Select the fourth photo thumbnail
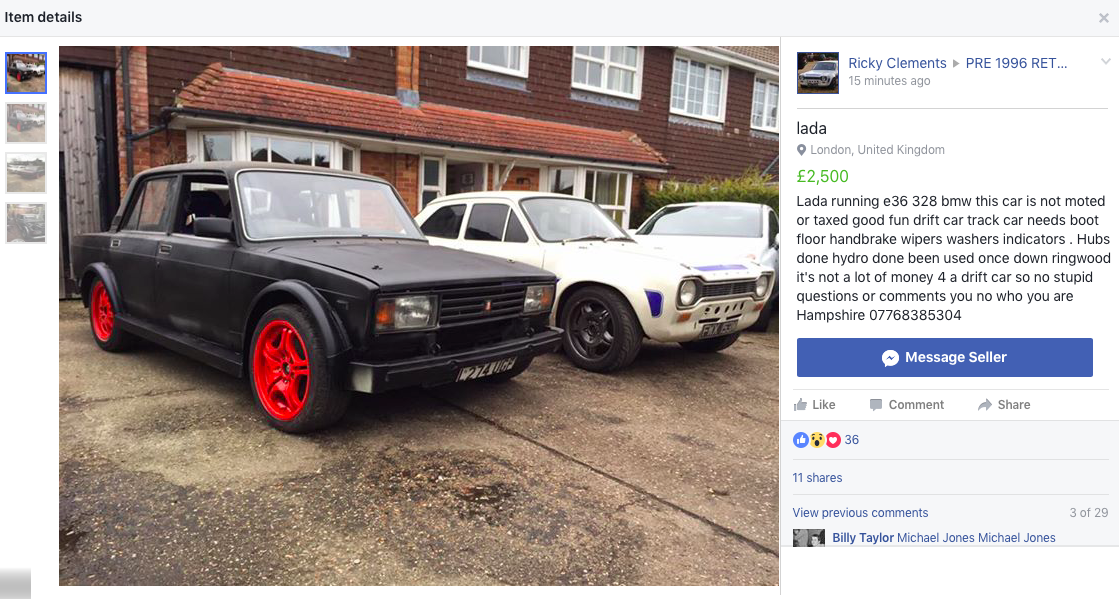1119x599 pixels. (26, 223)
